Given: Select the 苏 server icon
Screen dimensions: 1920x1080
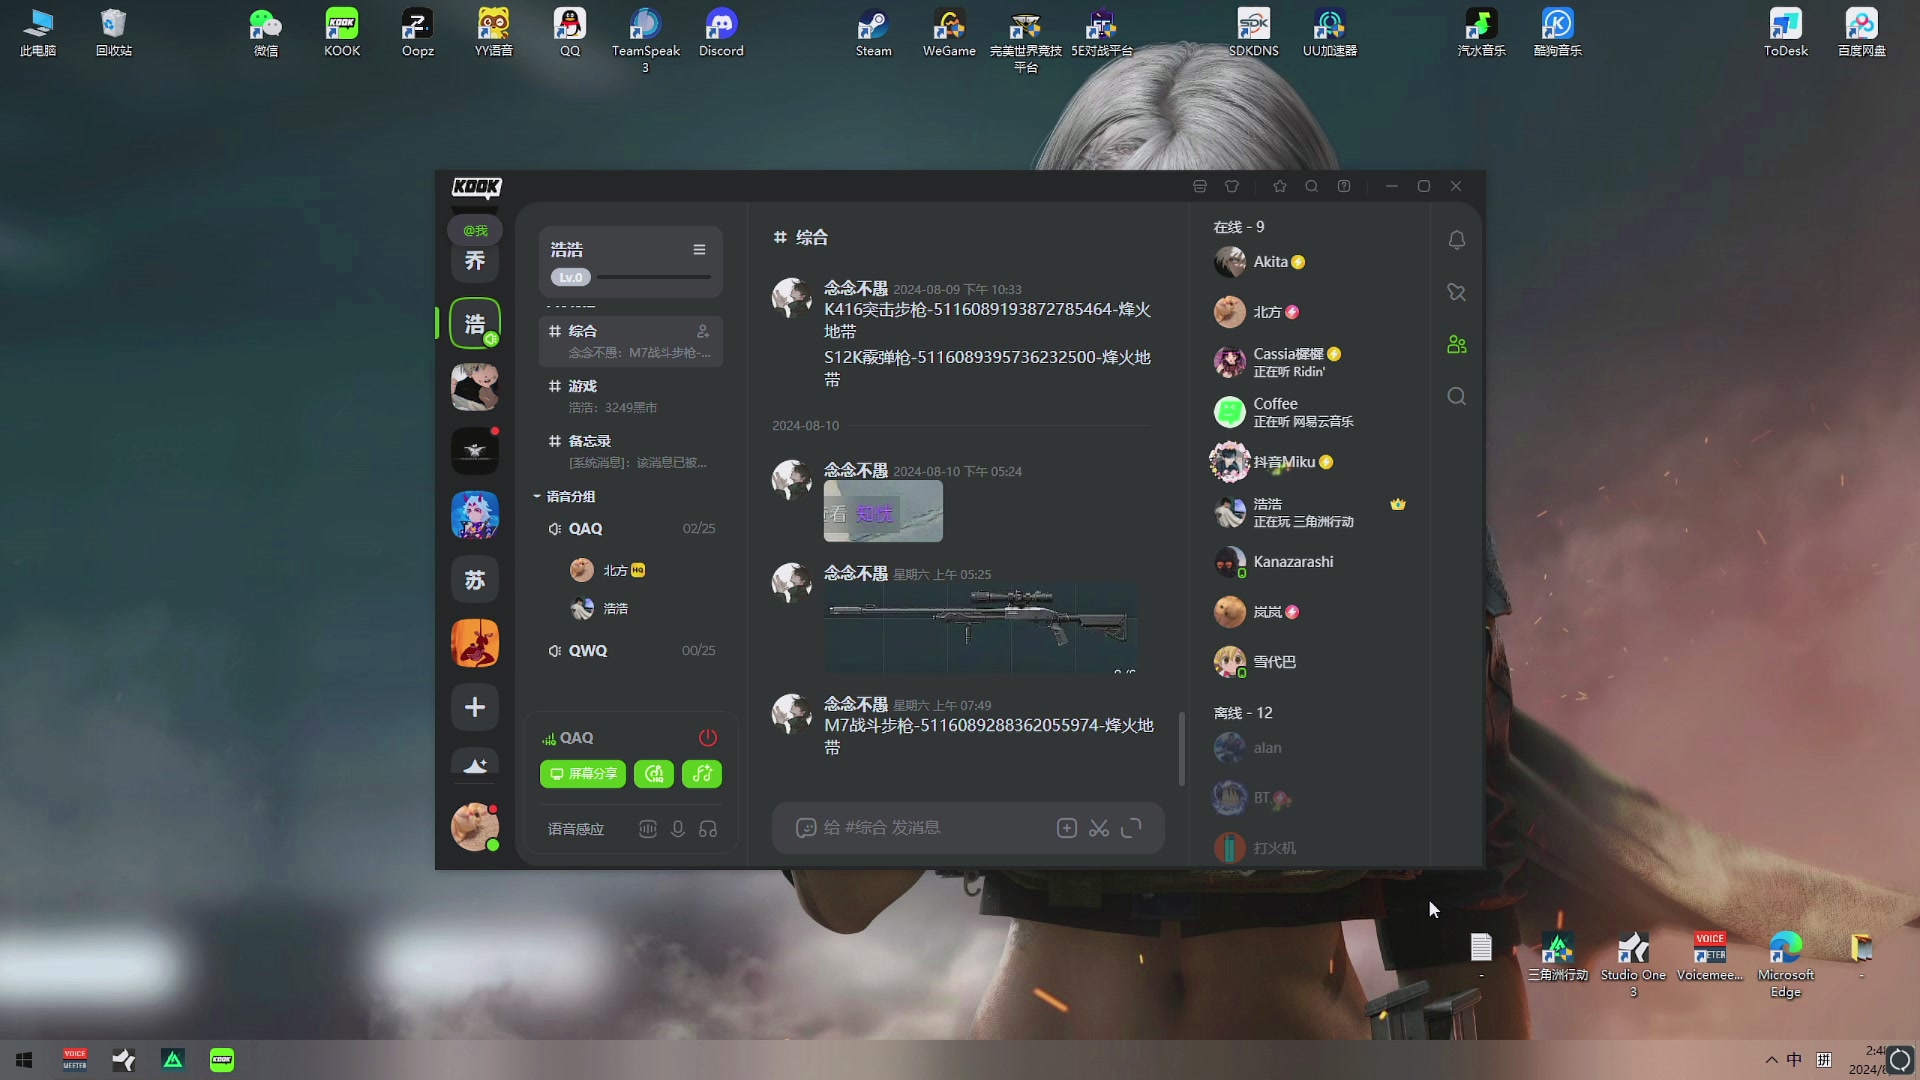Looking at the screenshot, I should coord(475,579).
